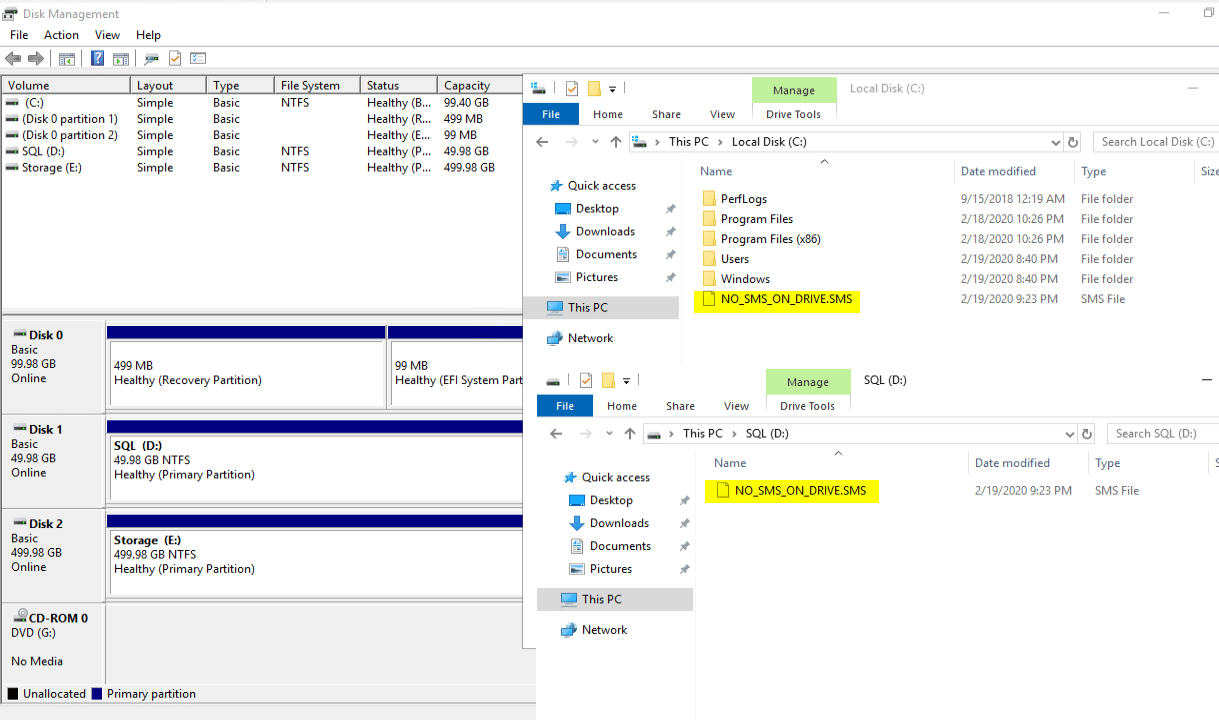
Task: Click Back arrow in SQL (D:) Explorer window
Action: pos(556,434)
